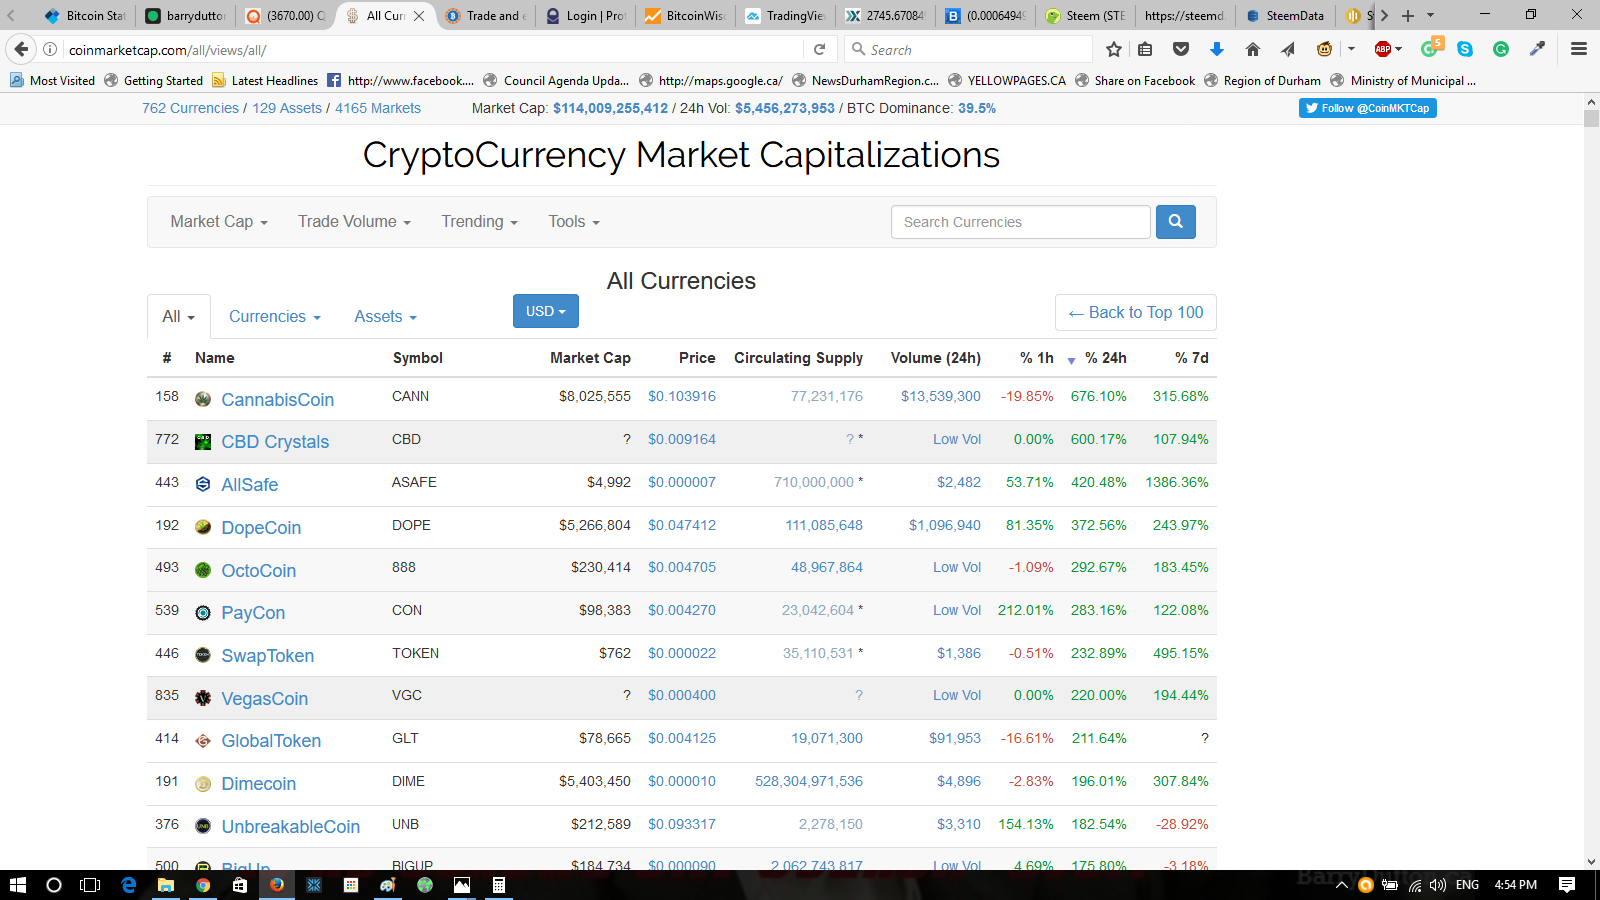1600x900 pixels.
Task: Open the 4165 Markets link
Action: click(378, 108)
